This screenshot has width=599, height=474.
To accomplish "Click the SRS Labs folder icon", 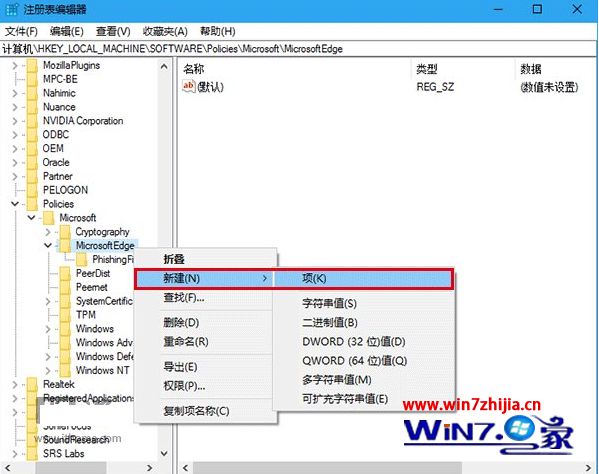I will click(x=32, y=453).
